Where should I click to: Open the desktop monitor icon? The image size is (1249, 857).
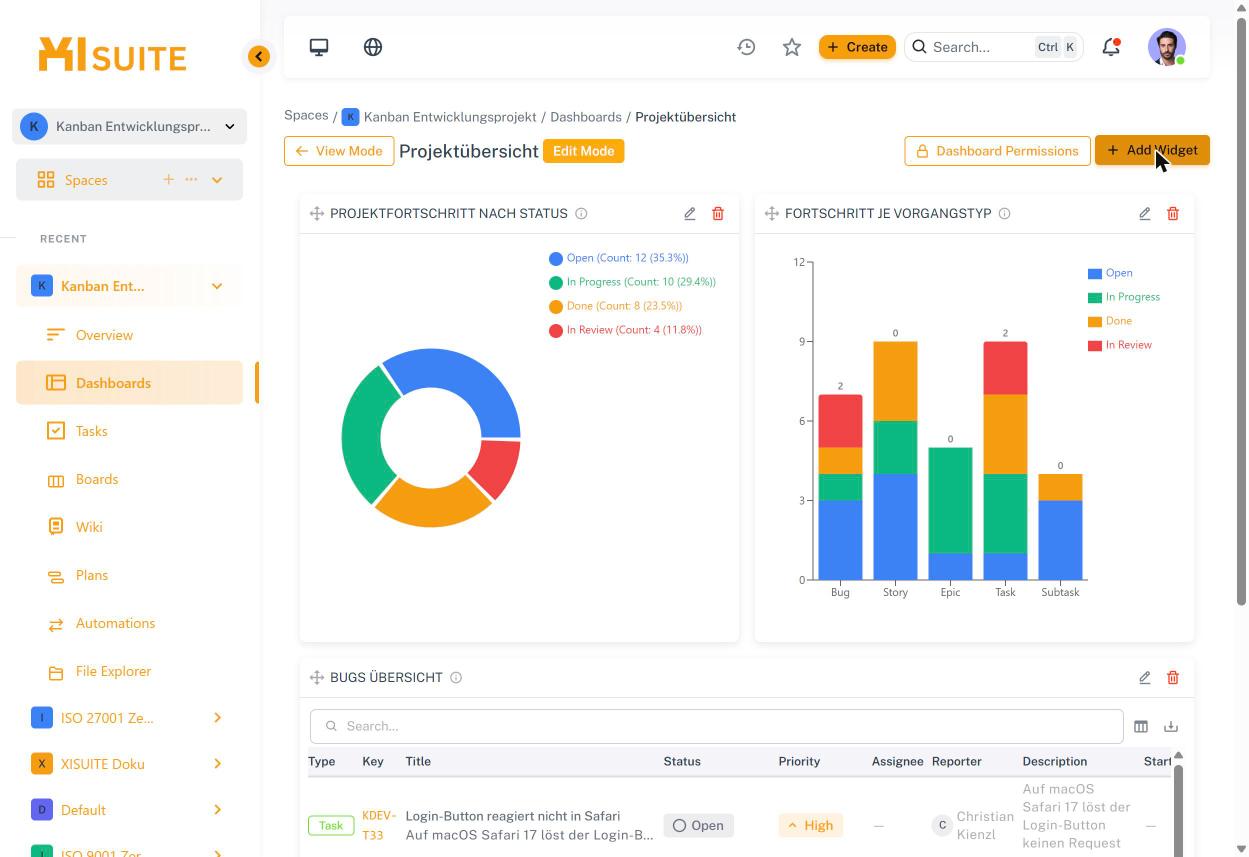(x=319, y=47)
